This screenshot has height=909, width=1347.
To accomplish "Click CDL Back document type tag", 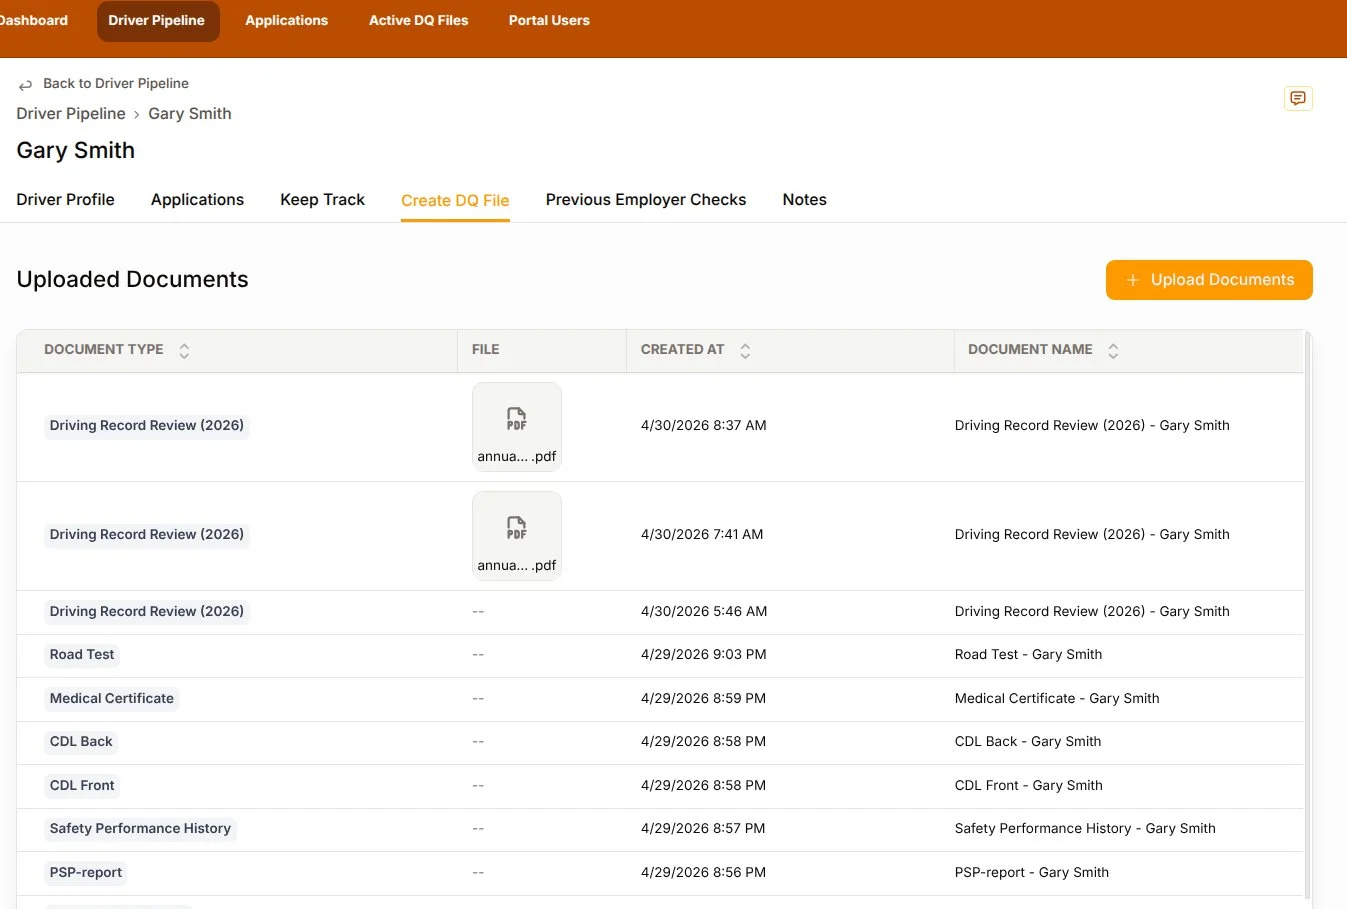I will pyautogui.click(x=81, y=742).
